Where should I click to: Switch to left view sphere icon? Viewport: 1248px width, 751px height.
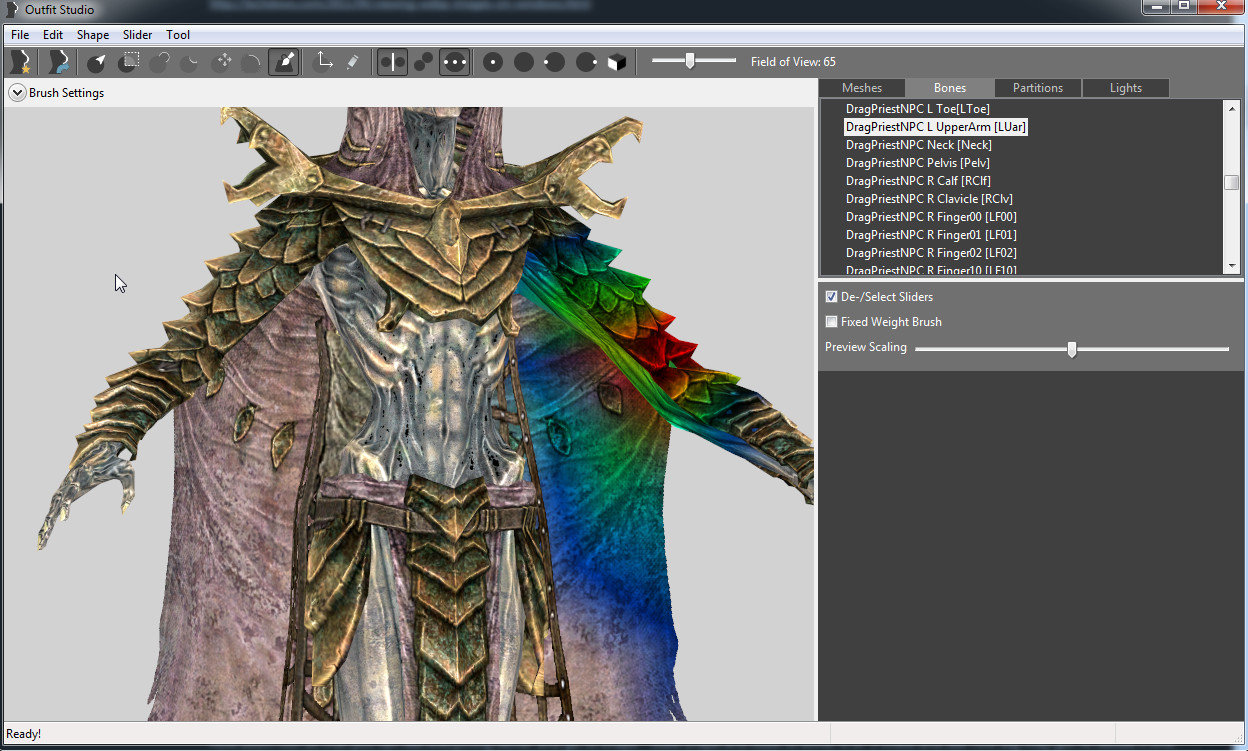click(x=555, y=62)
